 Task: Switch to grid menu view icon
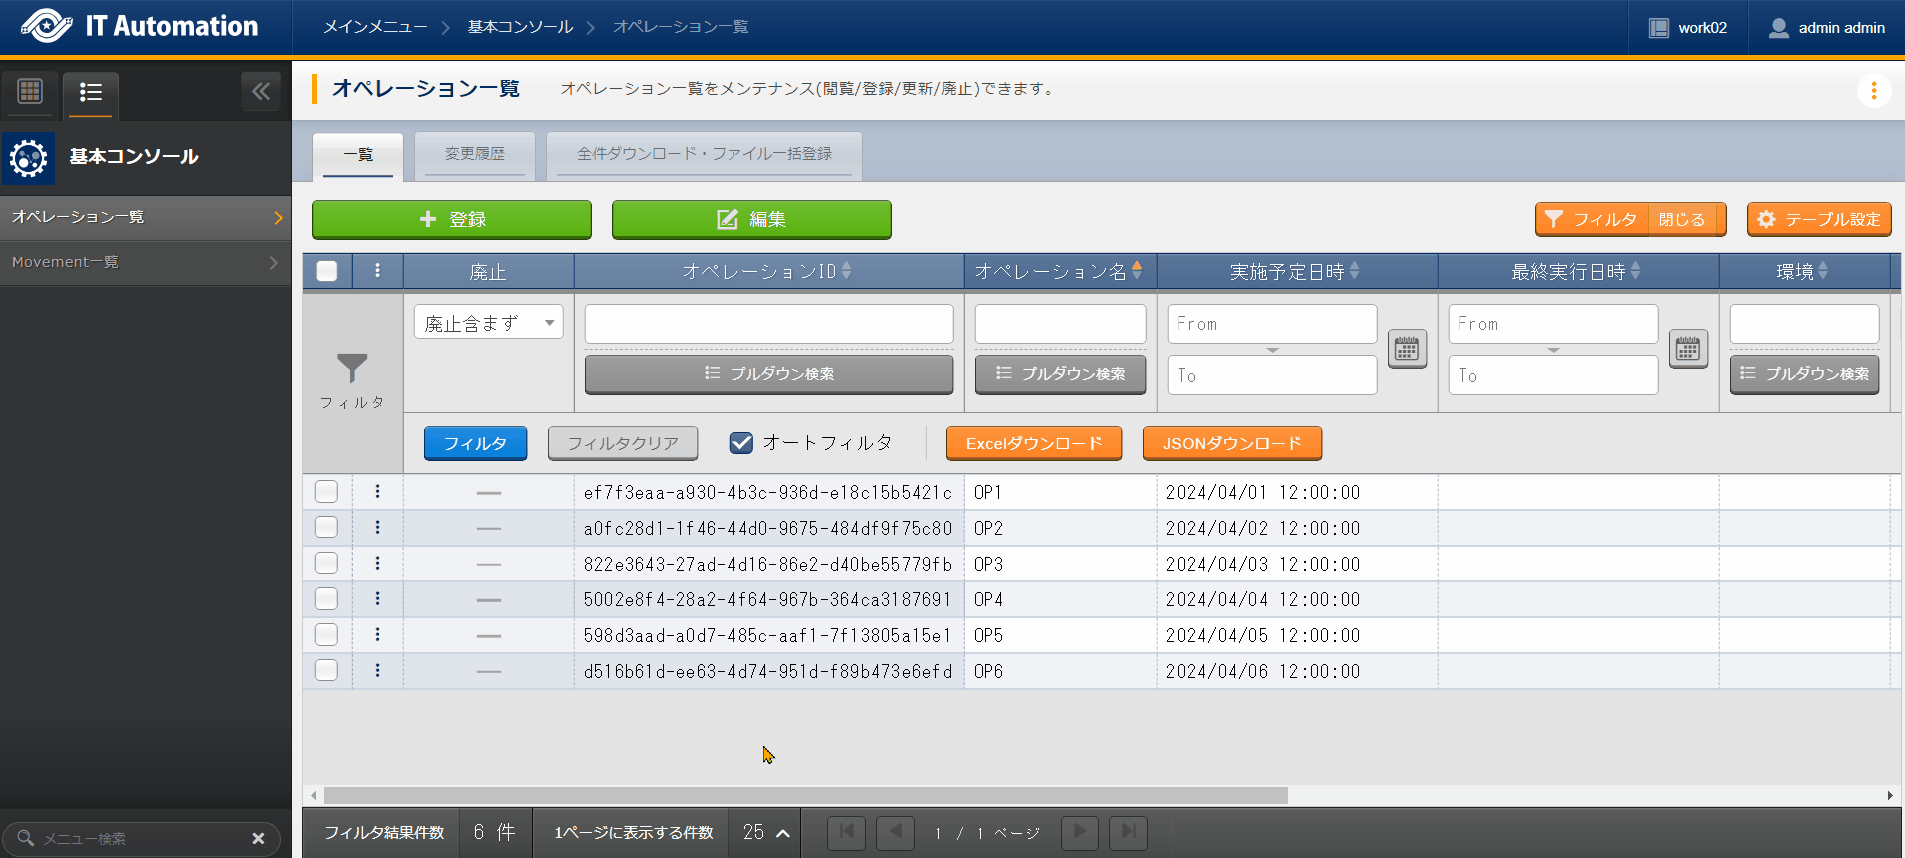pos(30,92)
